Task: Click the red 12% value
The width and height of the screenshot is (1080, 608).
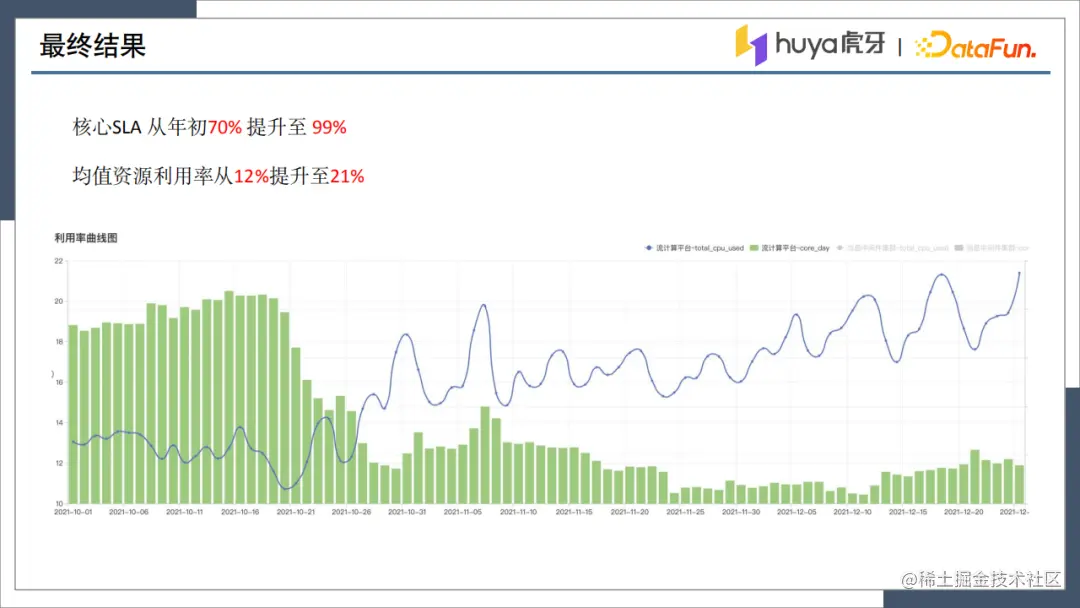Action: point(251,176)
